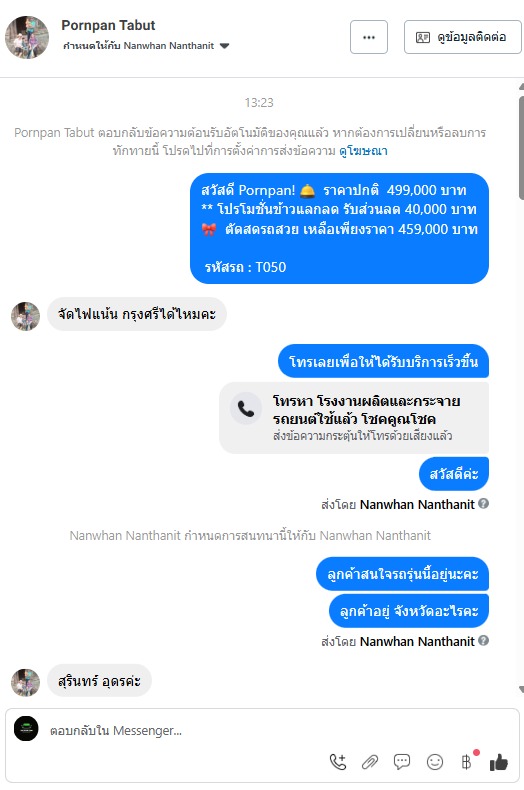Viewport: 524px width, 790px height.
Task: Click the avatar beside สุรินทร์ อุดรค่ะ message
Action: [26, 683]
